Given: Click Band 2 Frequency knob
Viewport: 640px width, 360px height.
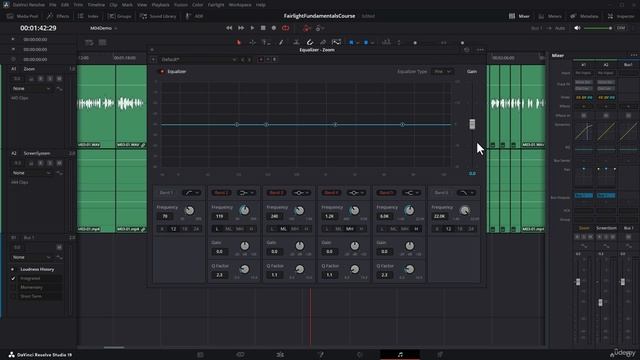Looking at the screenshot, I should (244, 210).
